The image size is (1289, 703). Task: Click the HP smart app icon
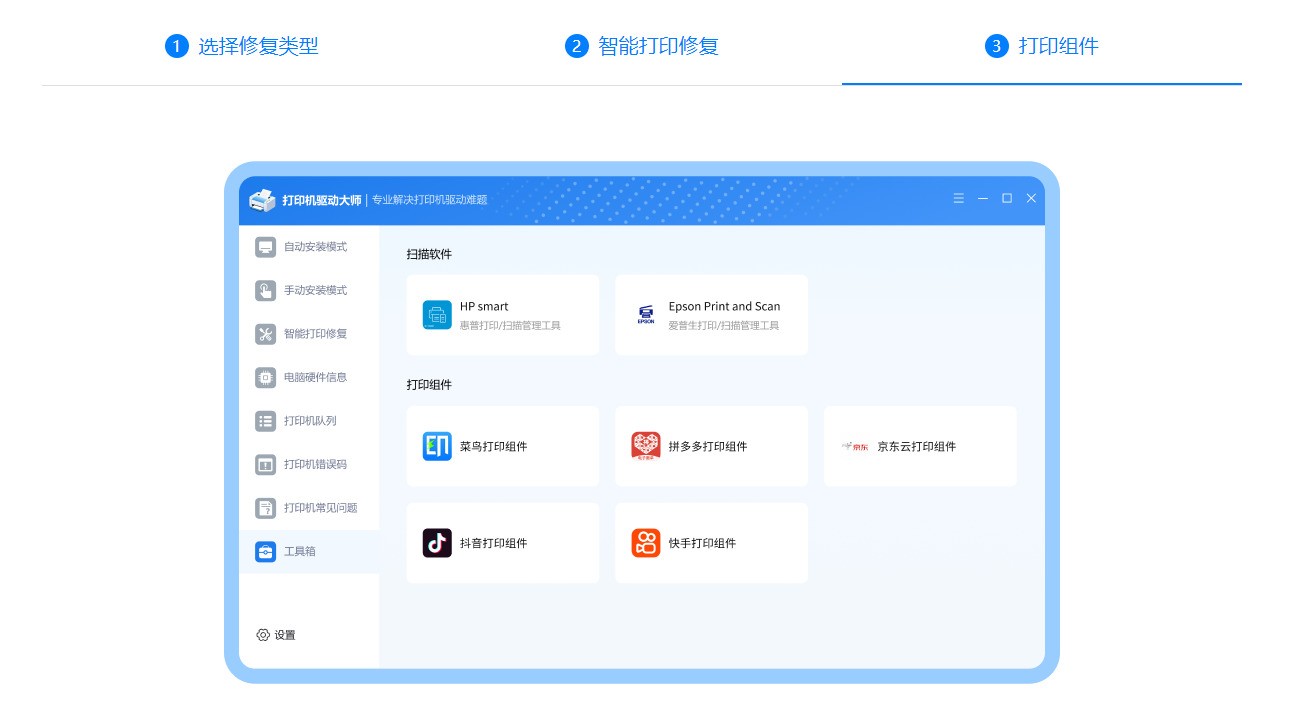437,315
